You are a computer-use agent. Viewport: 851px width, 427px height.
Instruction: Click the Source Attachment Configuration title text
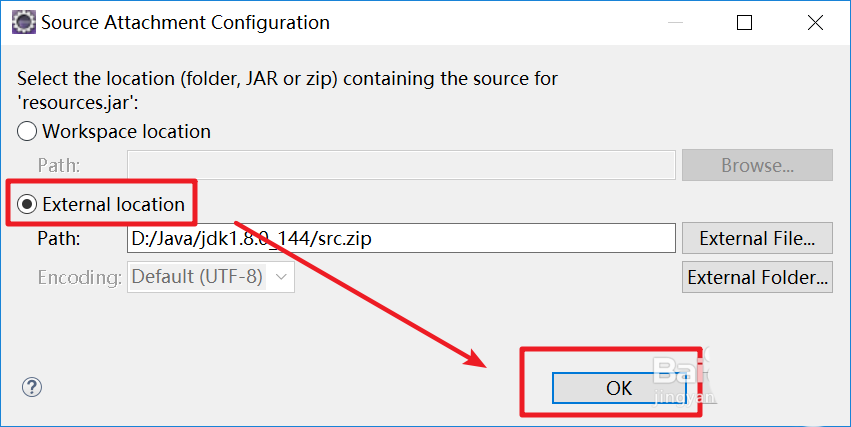click(185, 22)
